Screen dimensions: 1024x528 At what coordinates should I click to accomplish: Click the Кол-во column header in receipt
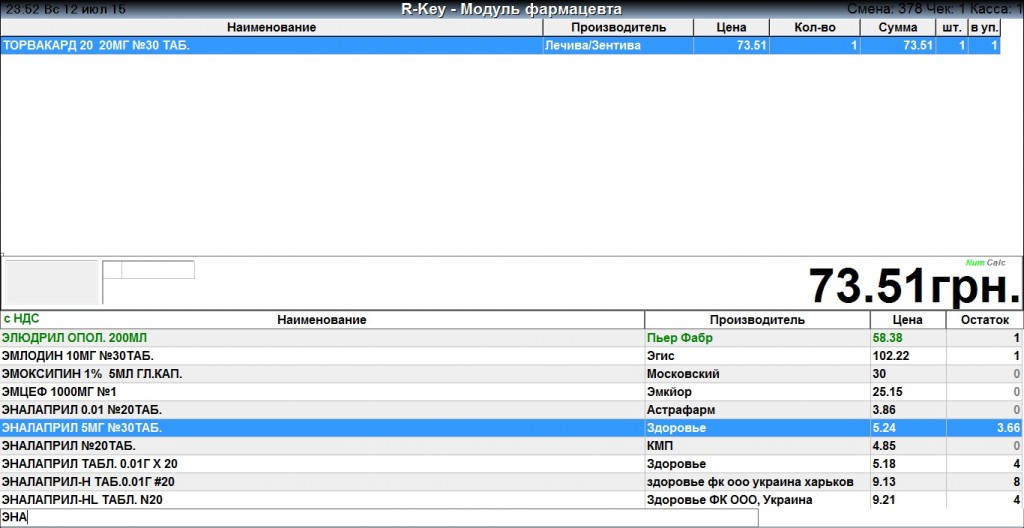point(815,27)
